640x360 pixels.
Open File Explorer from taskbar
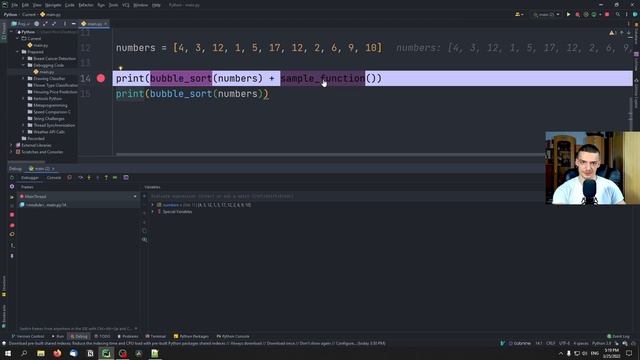[x=41, y=353]
